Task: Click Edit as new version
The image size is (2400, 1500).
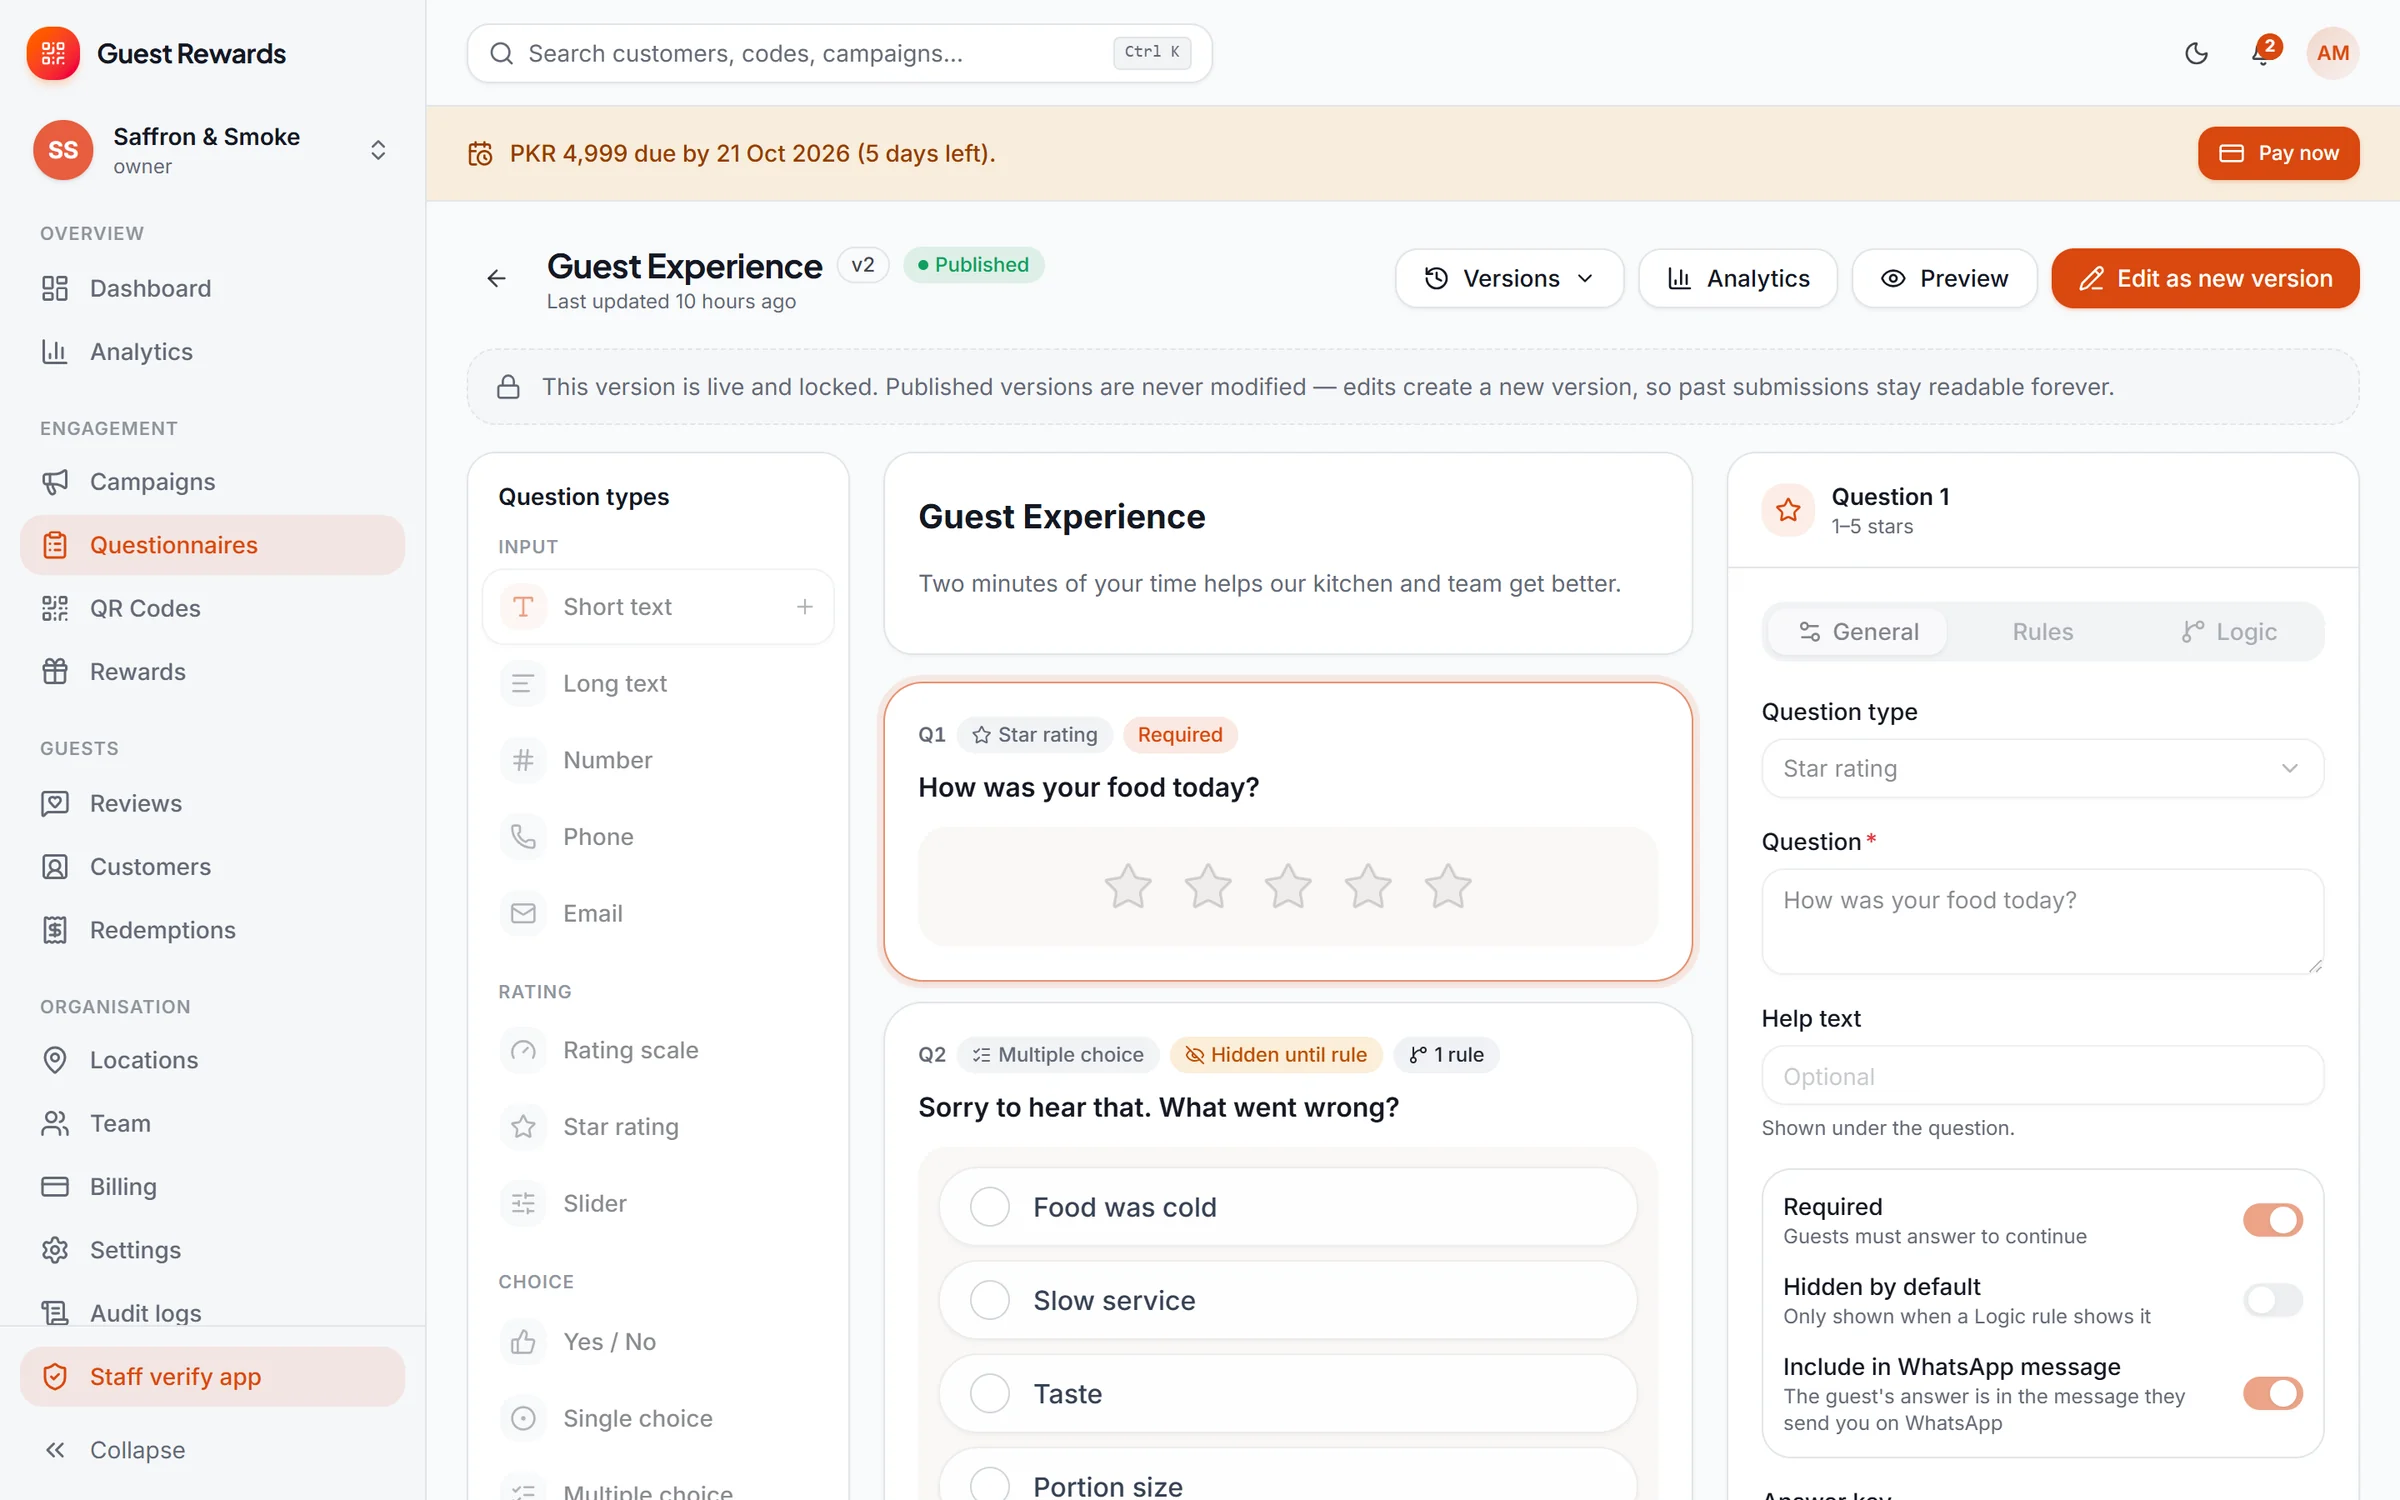Action: [x=2205, y=278]
